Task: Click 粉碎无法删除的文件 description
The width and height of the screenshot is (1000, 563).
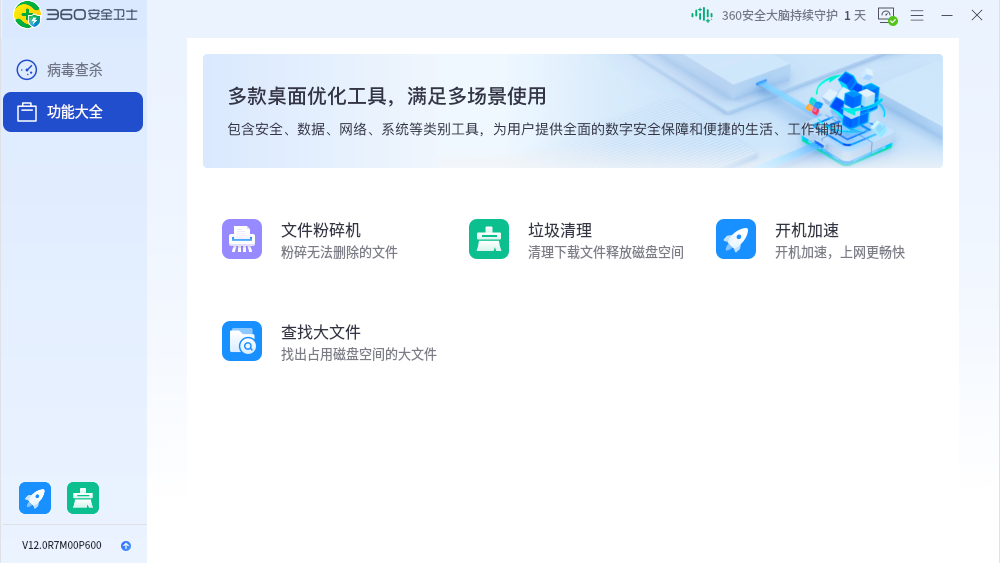Action: [339, 252]
